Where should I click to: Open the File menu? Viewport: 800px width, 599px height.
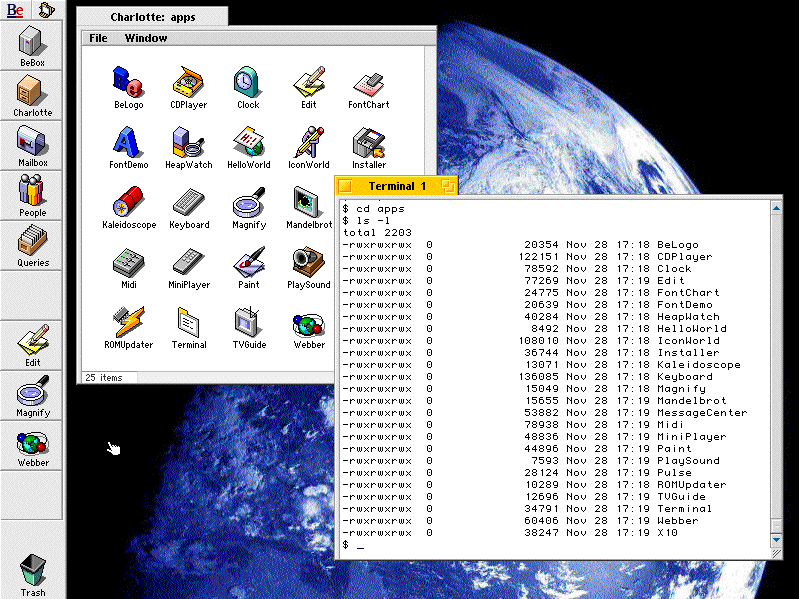[98, 38]
